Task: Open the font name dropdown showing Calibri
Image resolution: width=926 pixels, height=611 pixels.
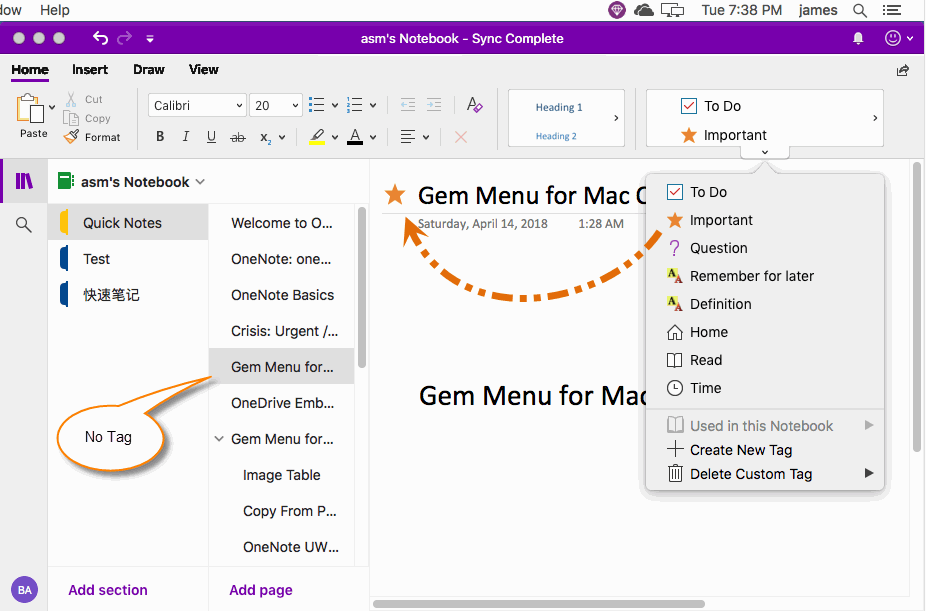Action: 197,106
